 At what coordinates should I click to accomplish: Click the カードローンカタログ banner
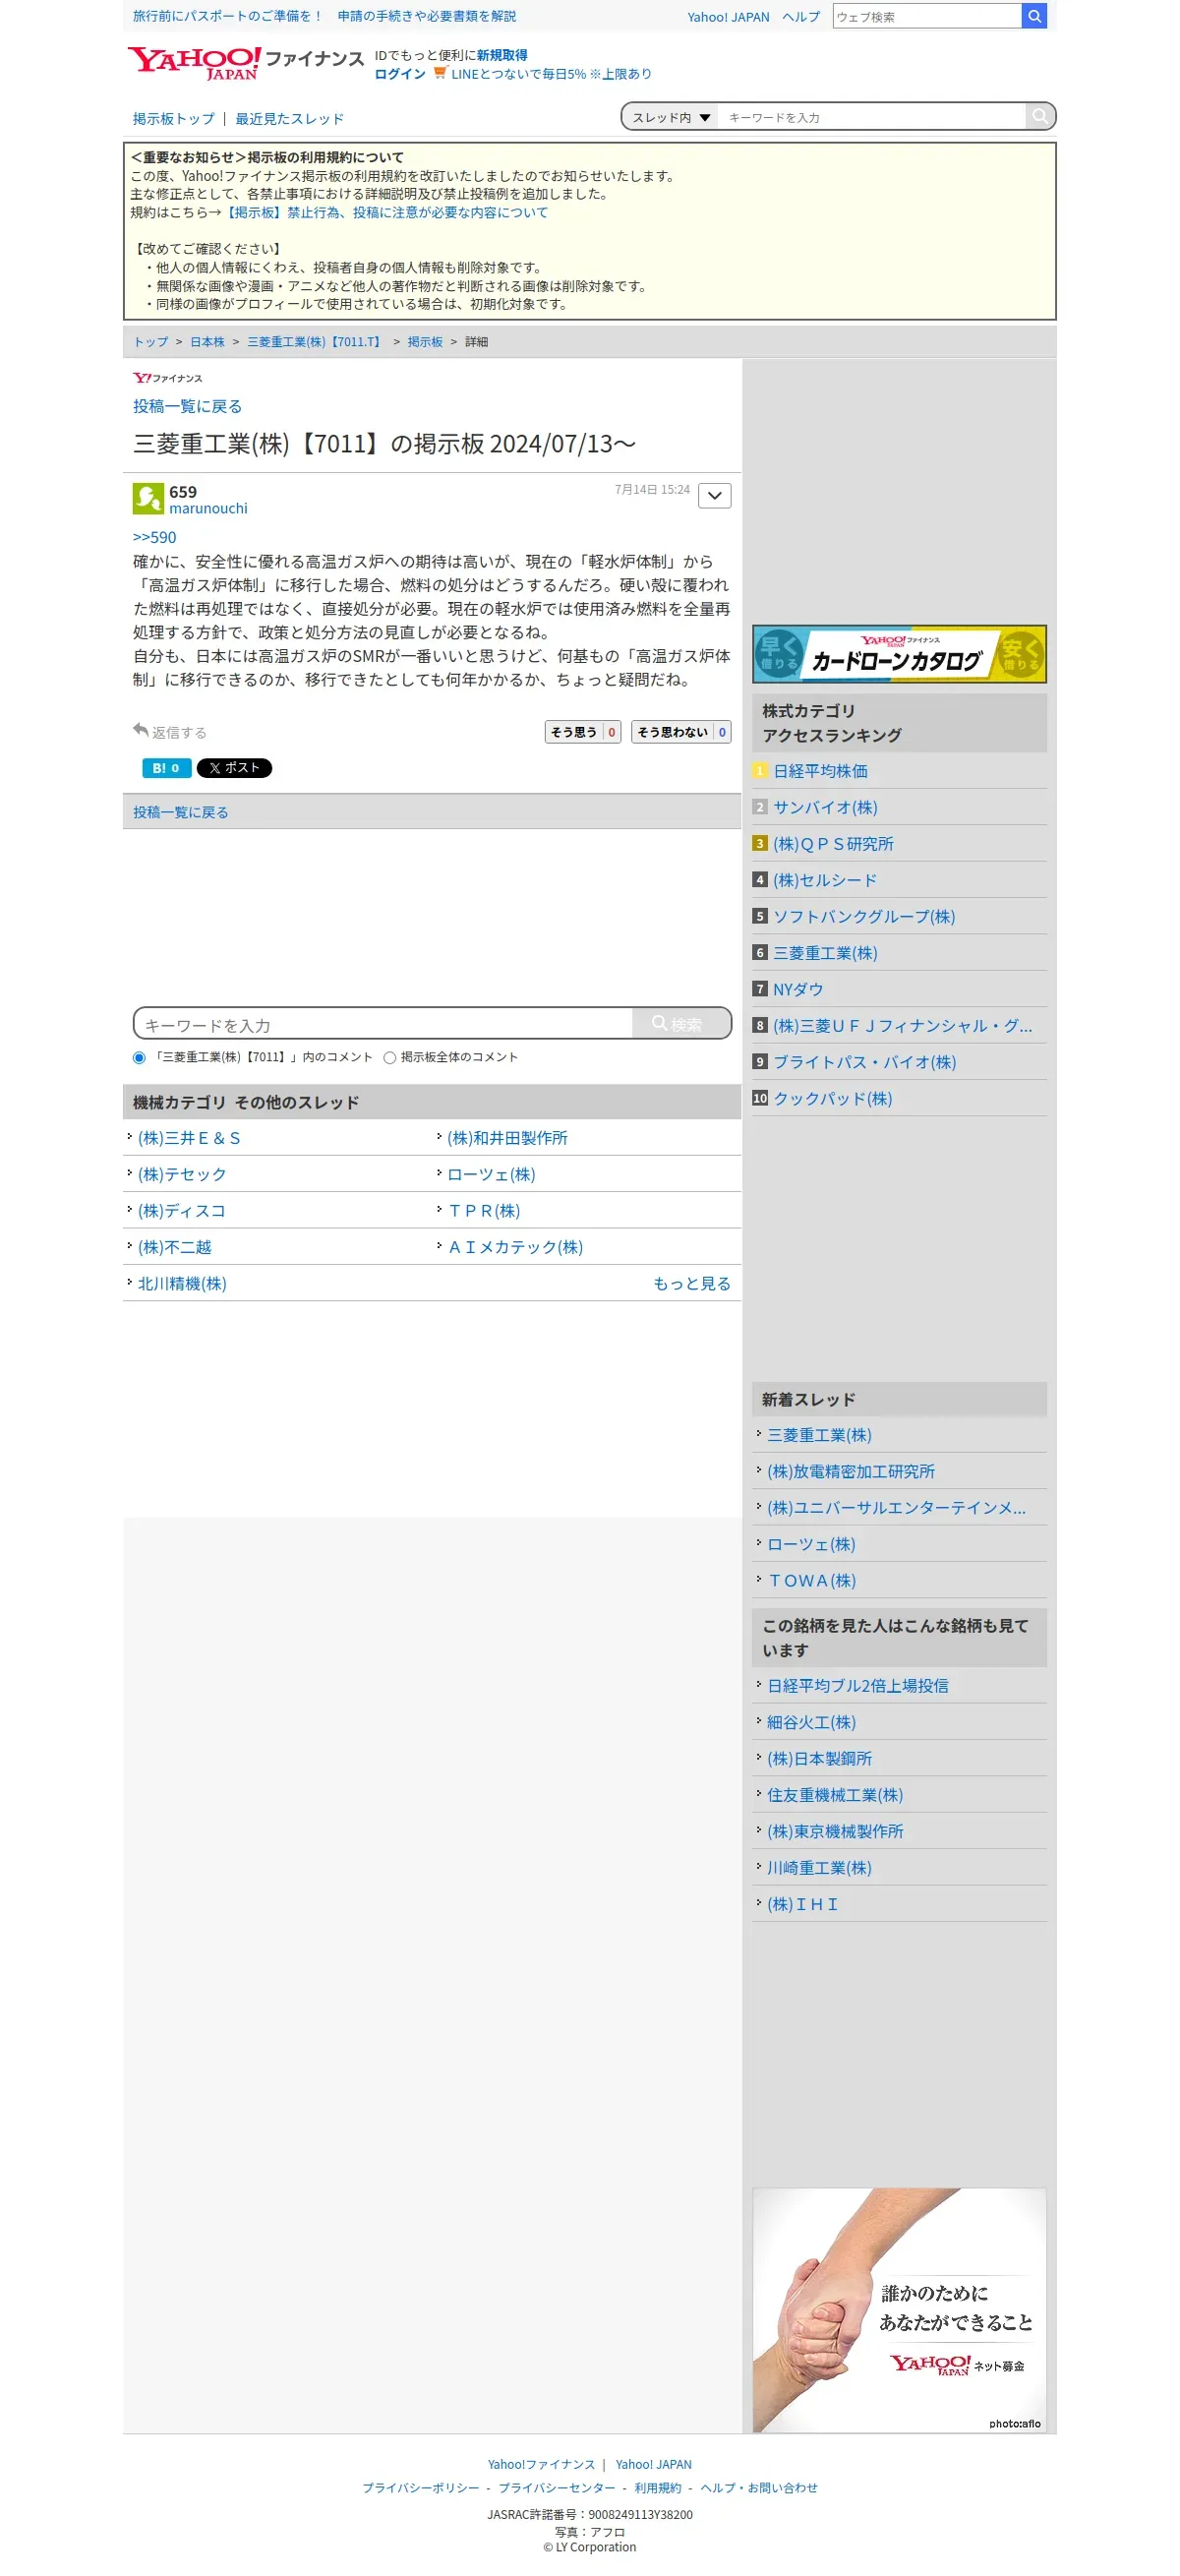pyautogui.click(x=899, y=654)
